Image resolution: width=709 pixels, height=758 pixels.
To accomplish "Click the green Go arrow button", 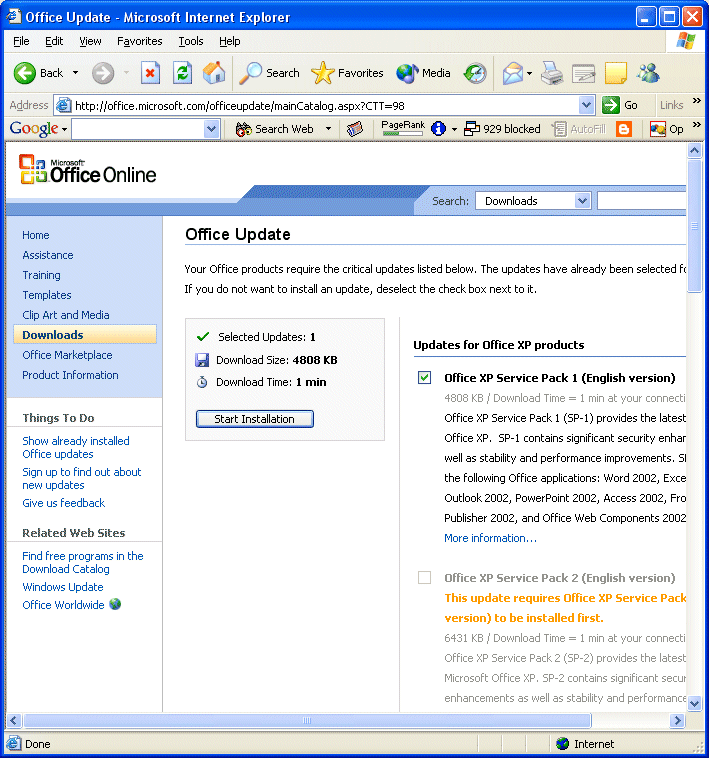I will click(x=611, y=105).
